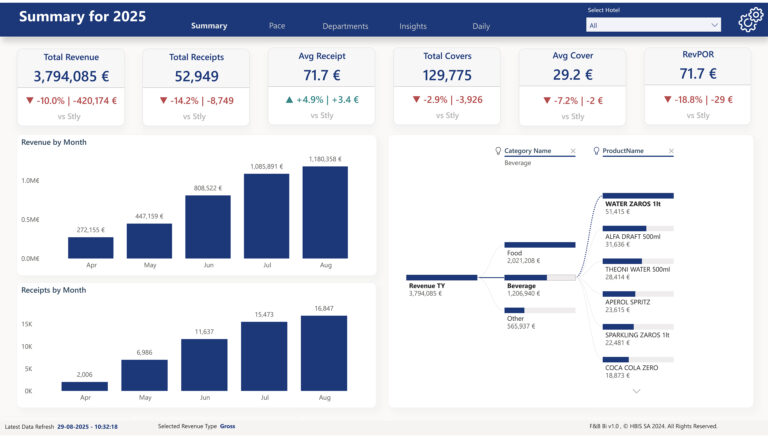Click the Total Covers KPI card
Viewport: 768px width, 438px height.
pos(447,86)
